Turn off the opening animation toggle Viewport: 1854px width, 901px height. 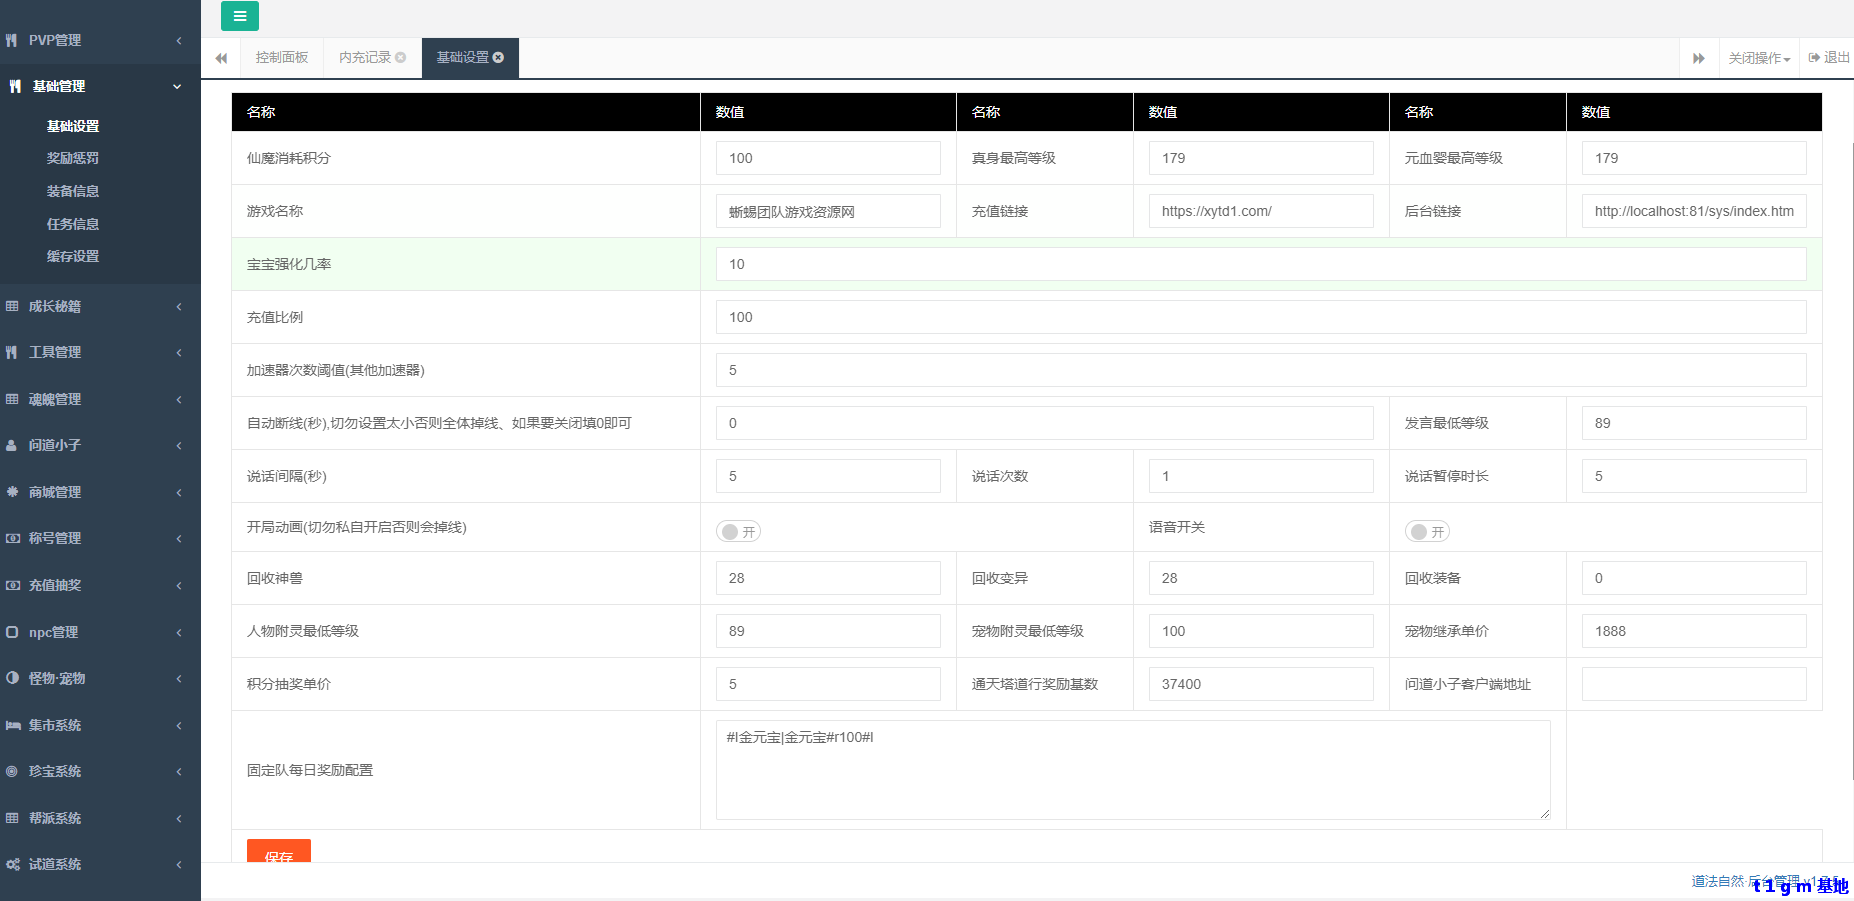coord(738,531)
